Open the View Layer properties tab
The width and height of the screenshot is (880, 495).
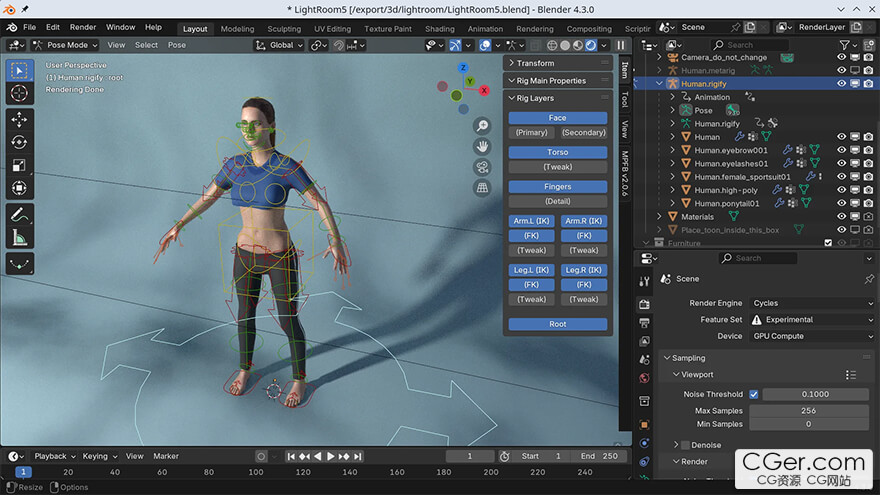pos(644,341)
